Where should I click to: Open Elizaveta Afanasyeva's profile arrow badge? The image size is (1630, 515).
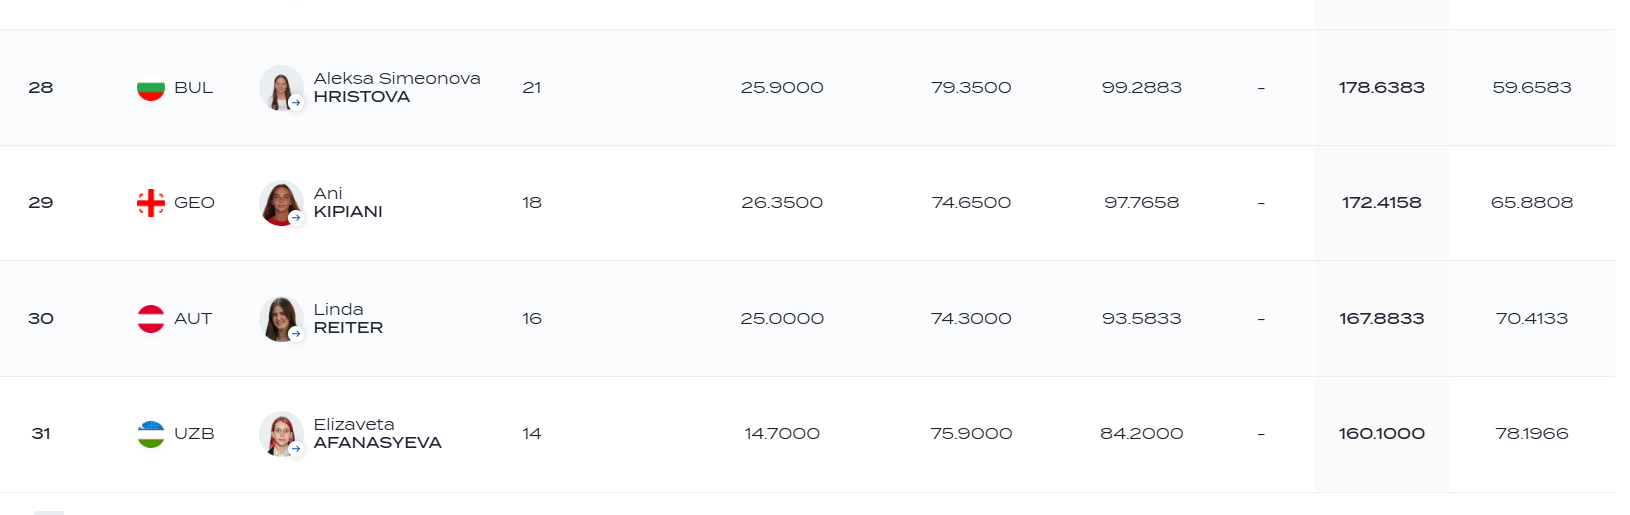tap(296, 448)
